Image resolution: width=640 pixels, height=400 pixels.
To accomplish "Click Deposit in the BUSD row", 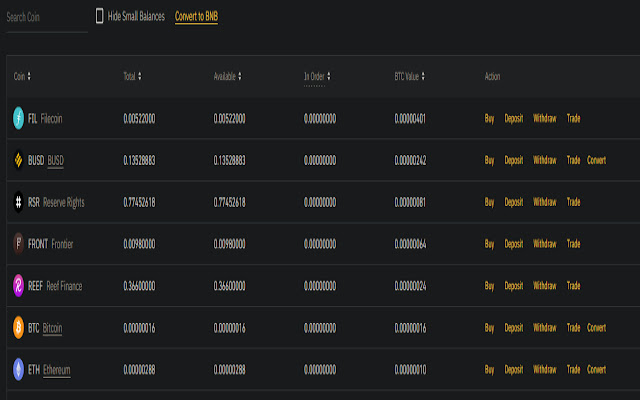I will (x=513, y=160).
